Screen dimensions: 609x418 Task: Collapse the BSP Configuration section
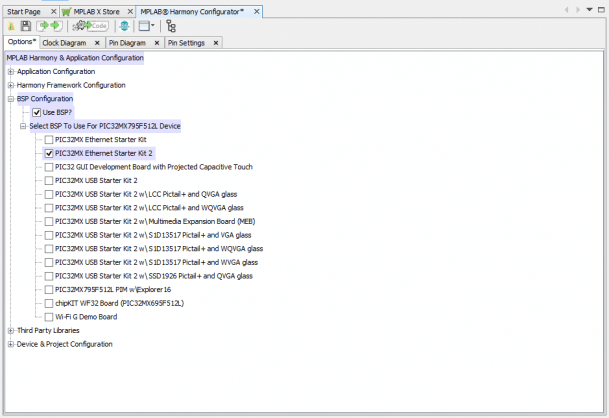coord(10,99)
